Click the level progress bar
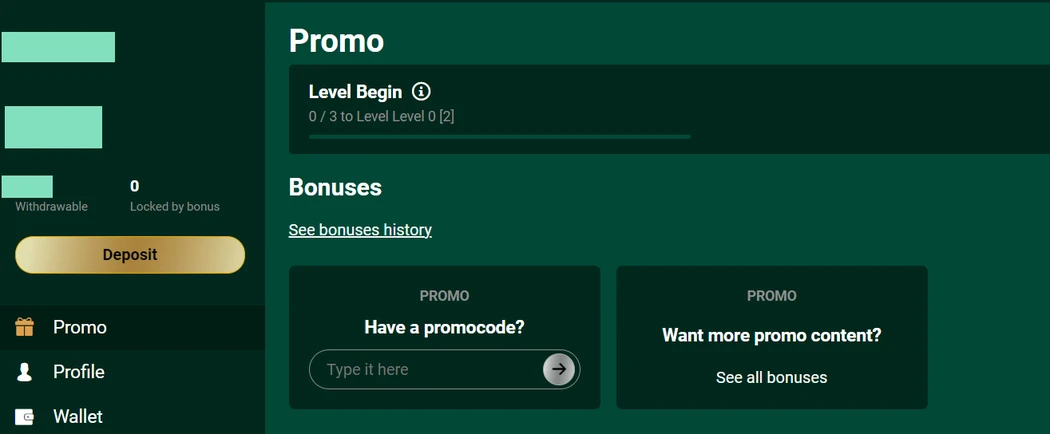Screen dimensions: 1050x434 [x=499, y=137]
